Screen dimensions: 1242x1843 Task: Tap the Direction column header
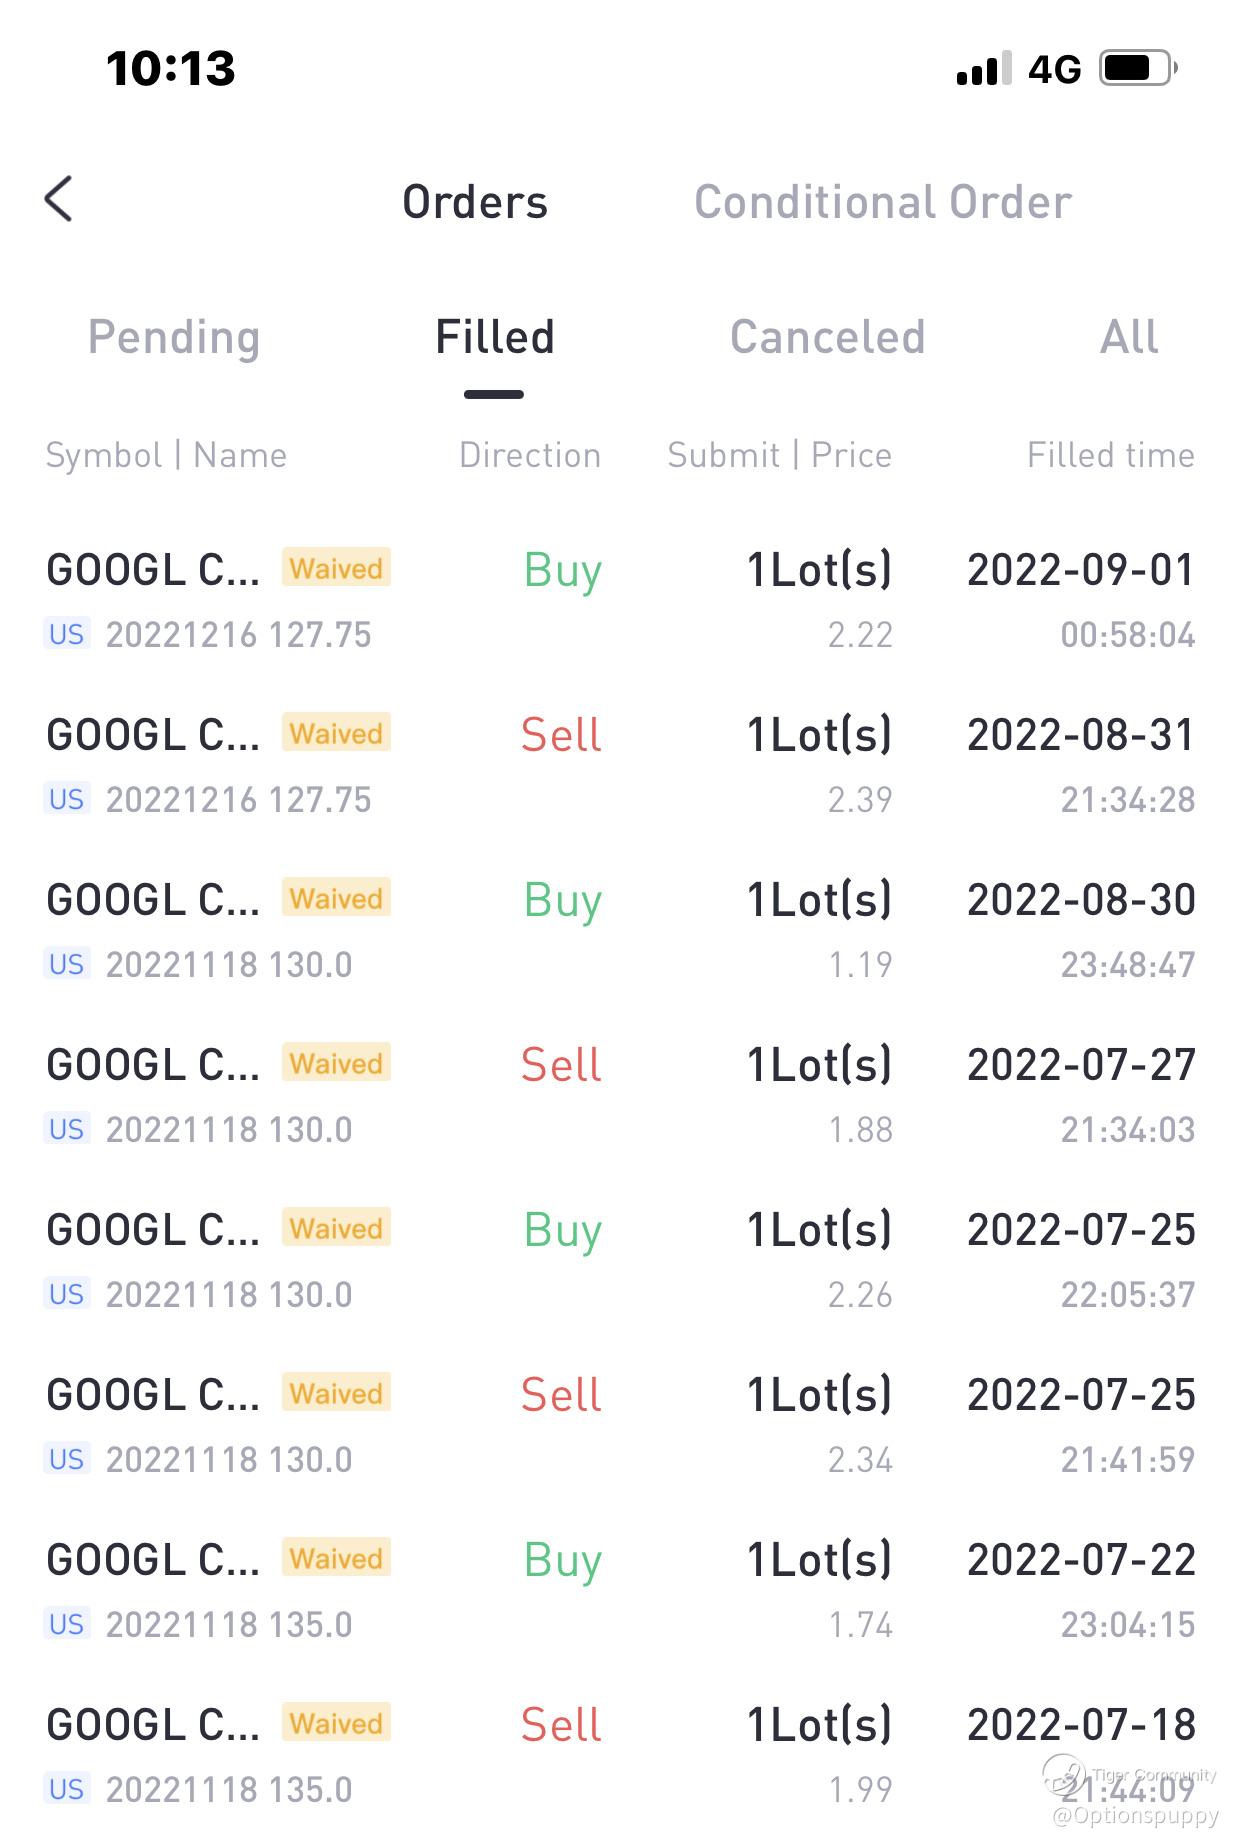(530, 456)
